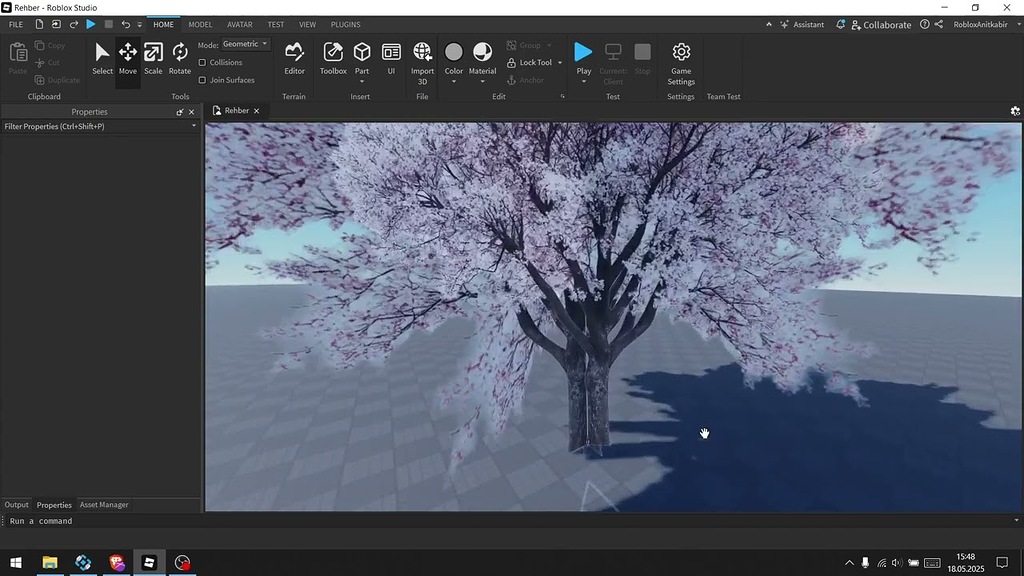Screen dimensions: 1024x576
Task: Open the UI editor
Action: click(x=391, y=58)
